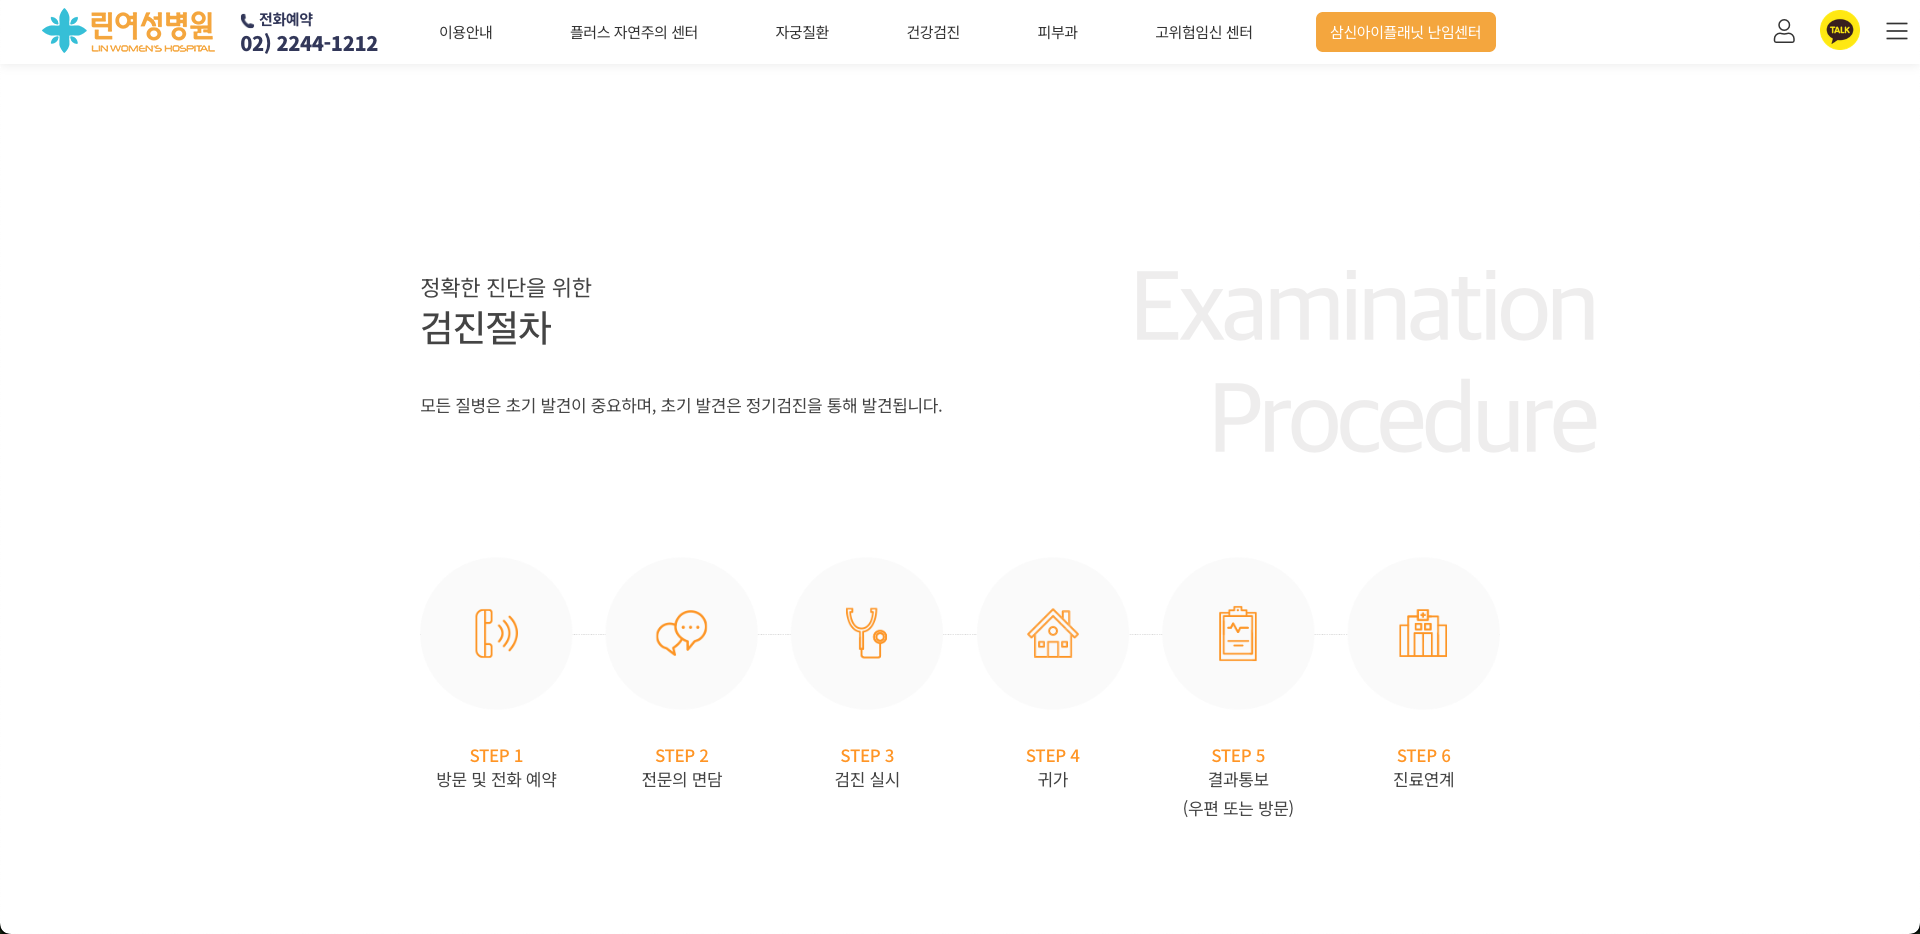Click the 방문 및 전화 예약 text

[x=496, y=779]
